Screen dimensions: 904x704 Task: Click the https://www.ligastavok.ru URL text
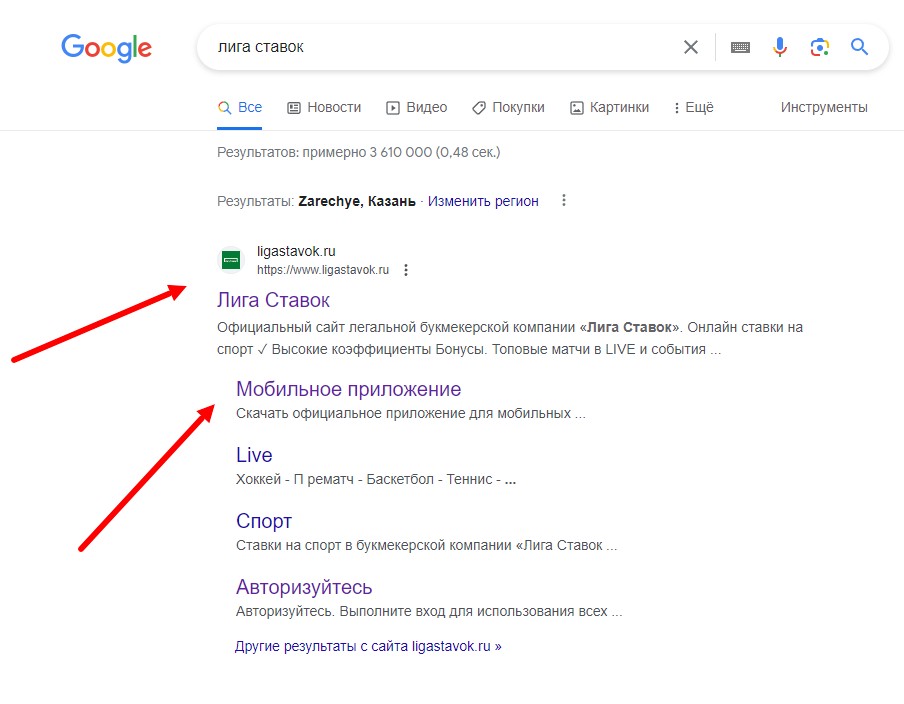(x=323, y=270)
